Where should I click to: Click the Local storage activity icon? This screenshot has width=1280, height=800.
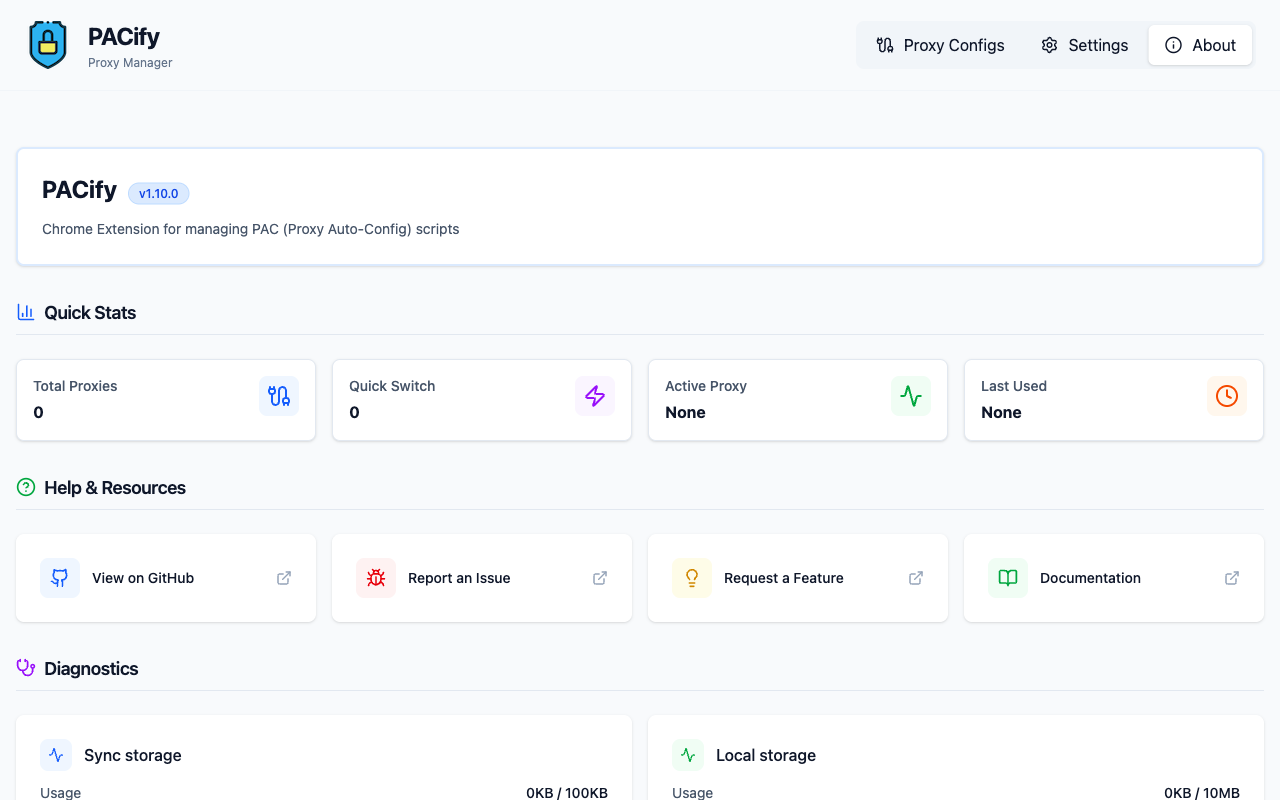688,755
